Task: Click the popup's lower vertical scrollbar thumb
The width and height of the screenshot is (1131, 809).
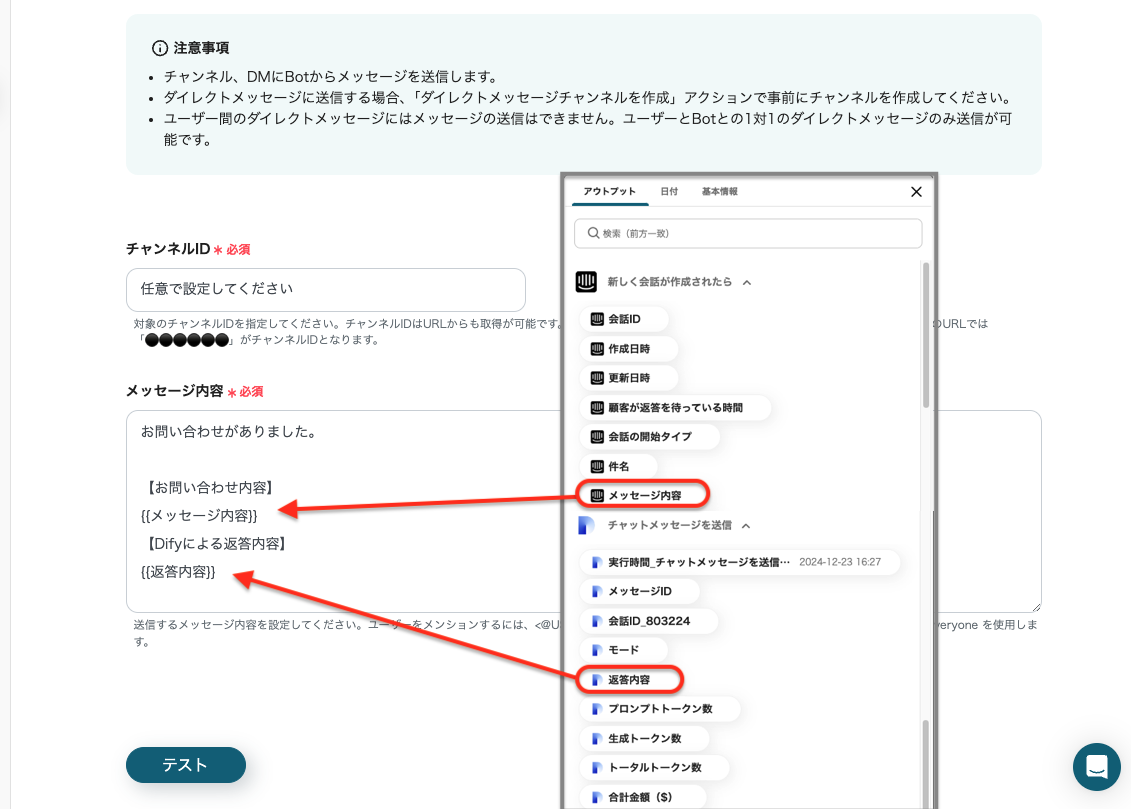Action: (x=926, y=764)
